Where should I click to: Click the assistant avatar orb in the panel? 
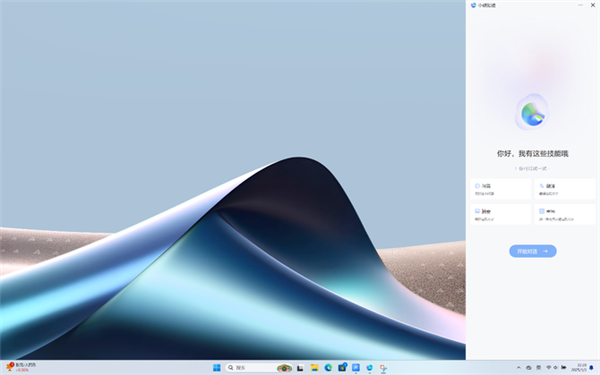(x=532, y=113)
